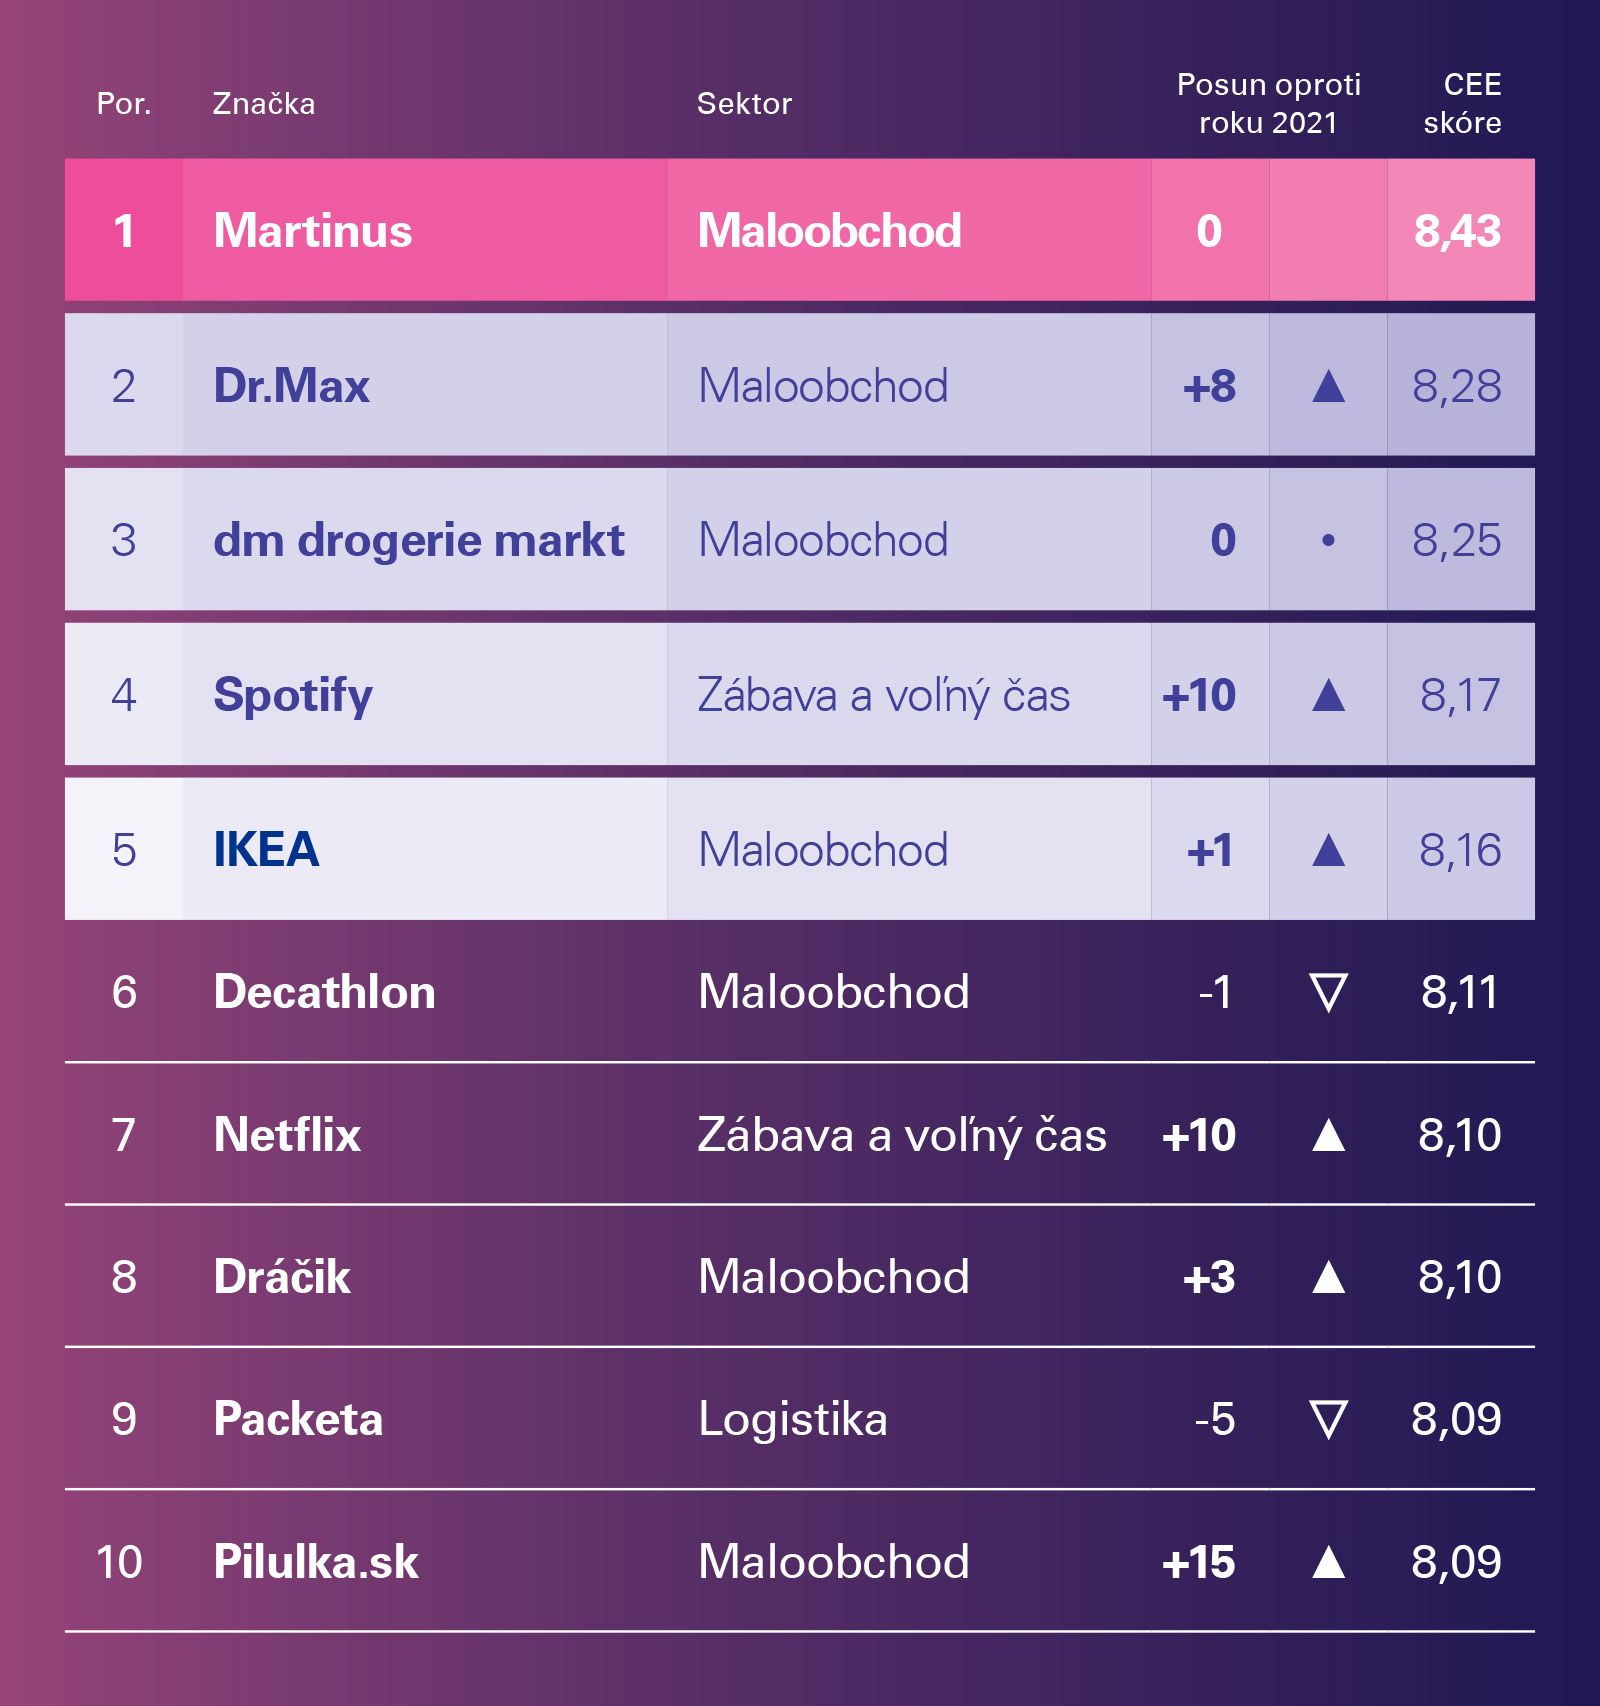This screenshot has width=1600, height=1706.
Task: Click the up arrow in Pilulka.sk row
Action: click(1328, 1561)
